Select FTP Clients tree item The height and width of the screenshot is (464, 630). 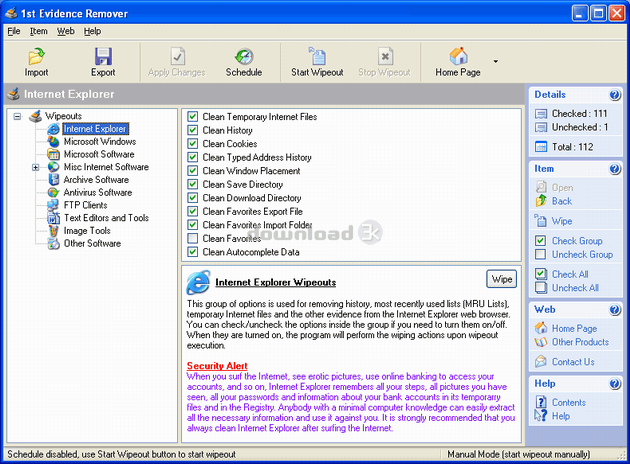pyautogui.click(x=86, y=205)
